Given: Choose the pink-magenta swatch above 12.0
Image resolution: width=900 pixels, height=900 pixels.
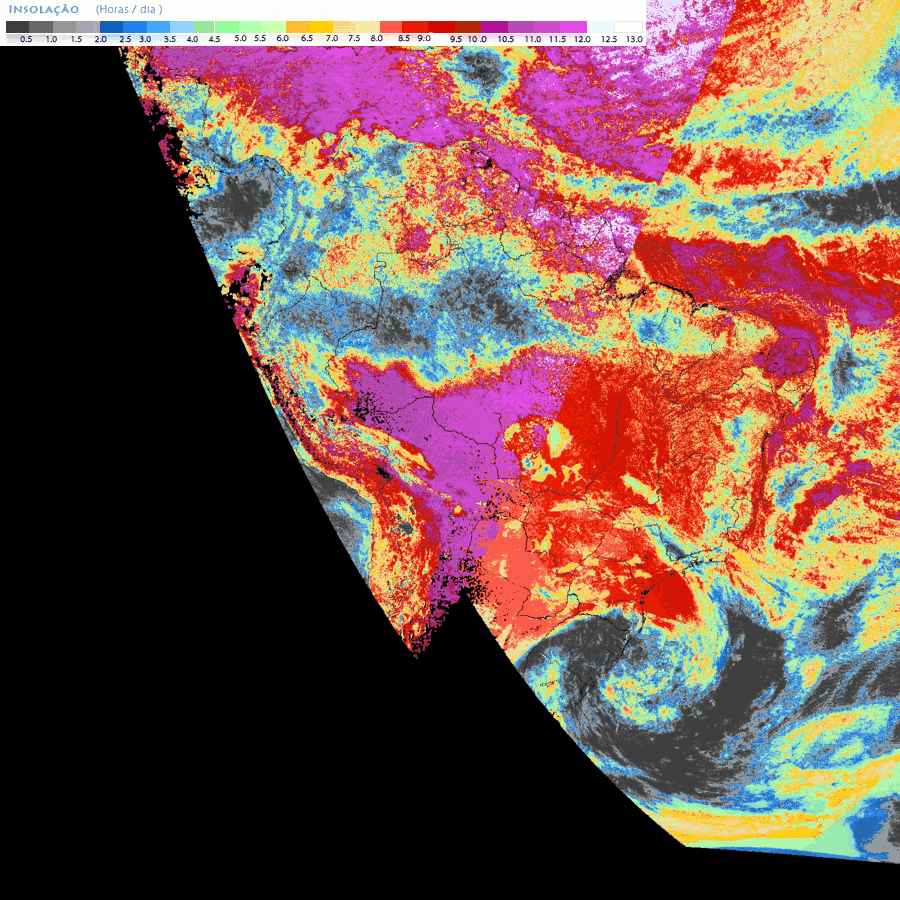Looking at the screenshot, I should (x=573, y=27).
